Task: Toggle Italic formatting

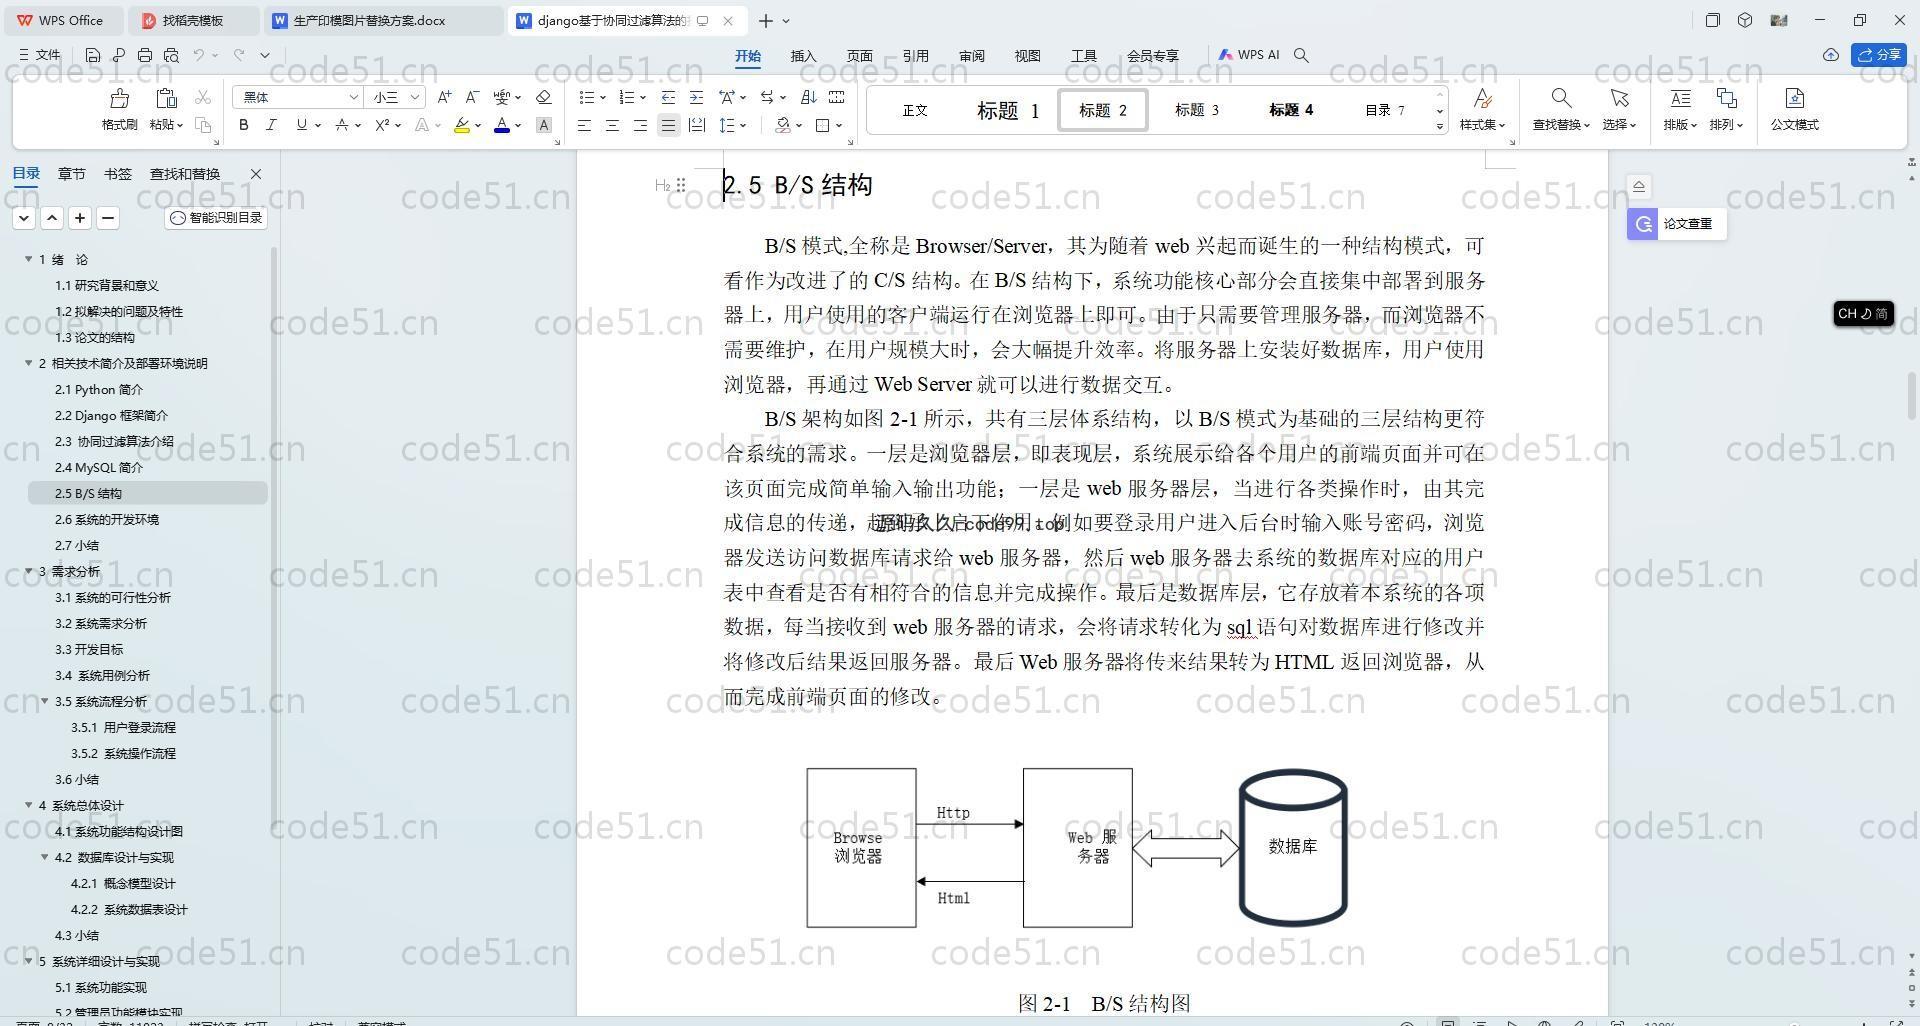Action: pyautogui.click(x=271, y=125)
